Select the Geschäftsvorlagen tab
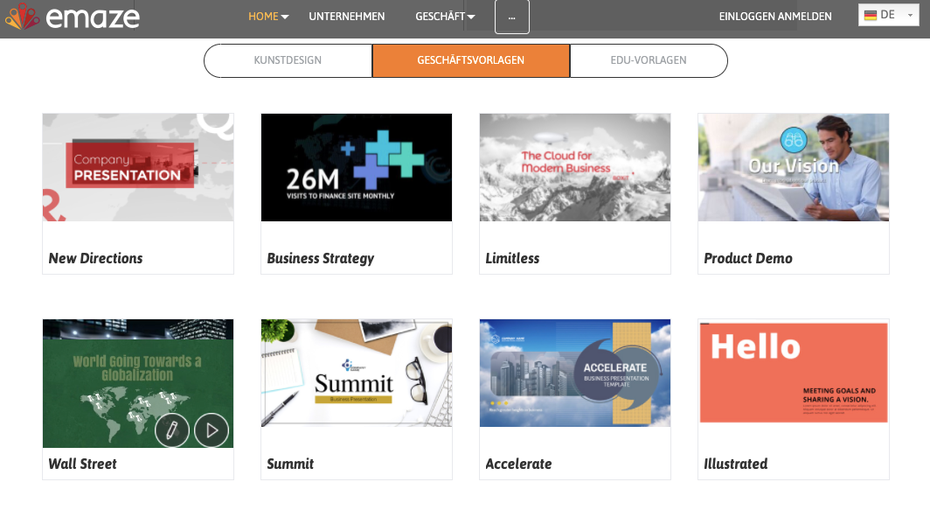 coord(470,60)
